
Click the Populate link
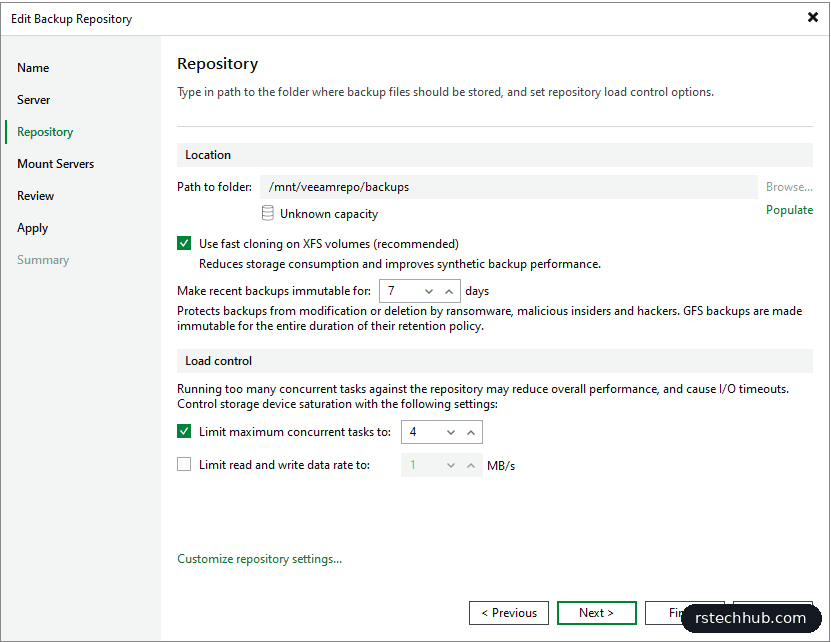(789, 210)
